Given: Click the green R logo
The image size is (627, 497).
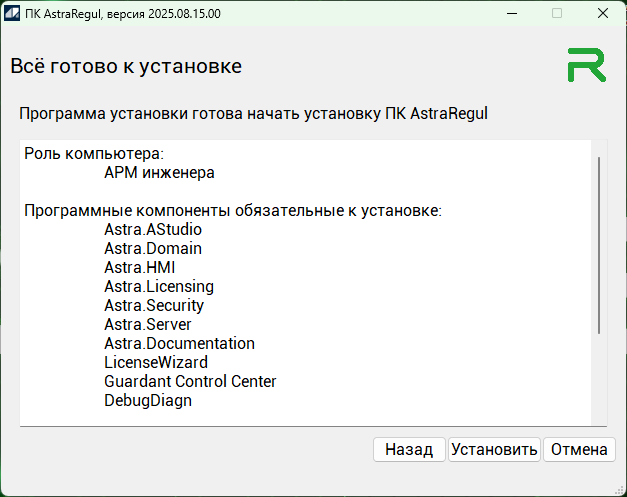Looking at the screenshot, I should pyautogui.click(x=586, y=65).
